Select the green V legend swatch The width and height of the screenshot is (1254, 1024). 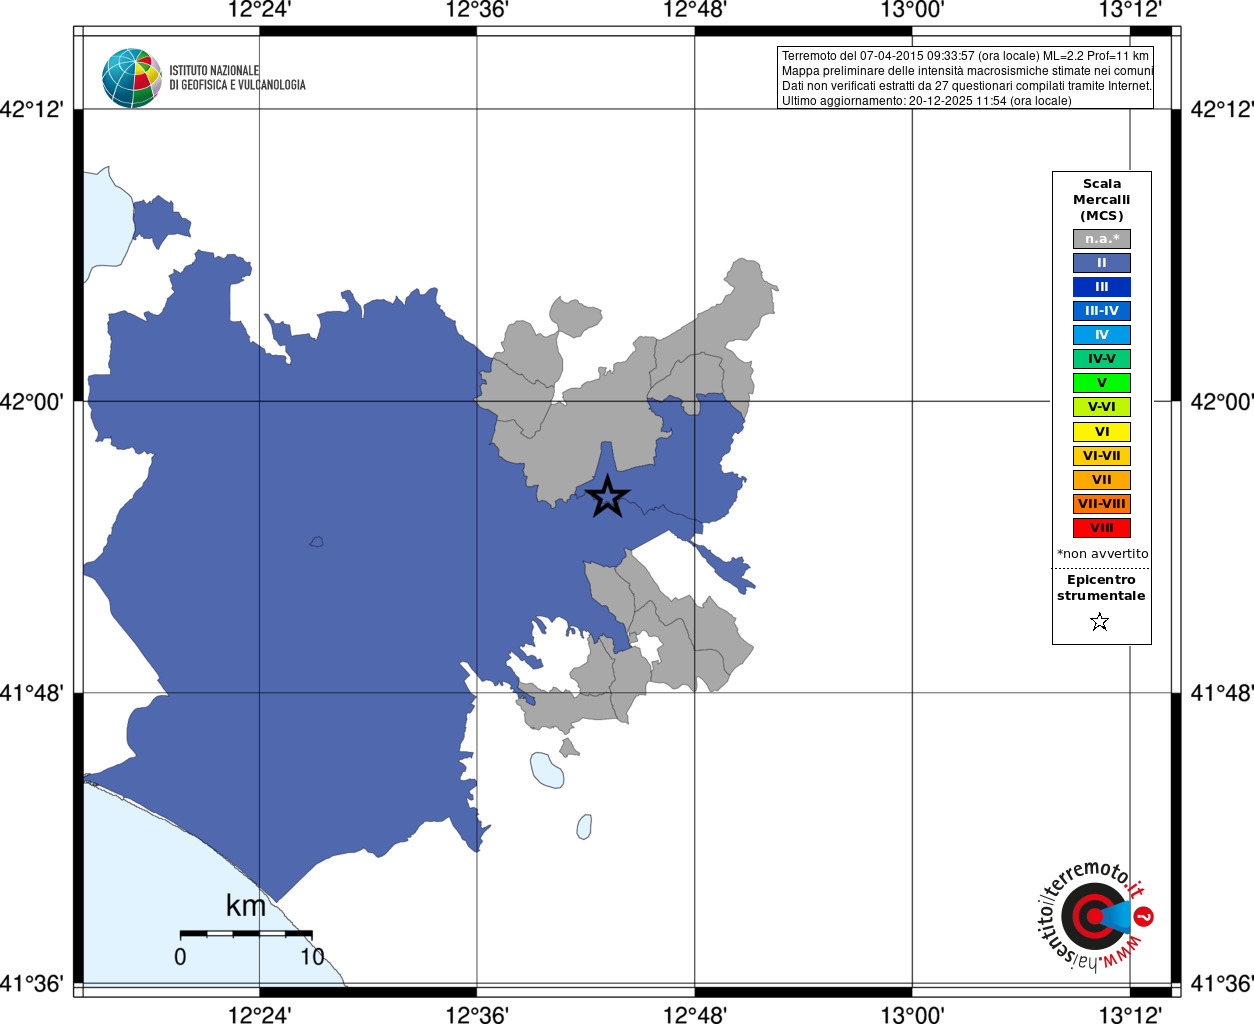[x=1102, y=383]
